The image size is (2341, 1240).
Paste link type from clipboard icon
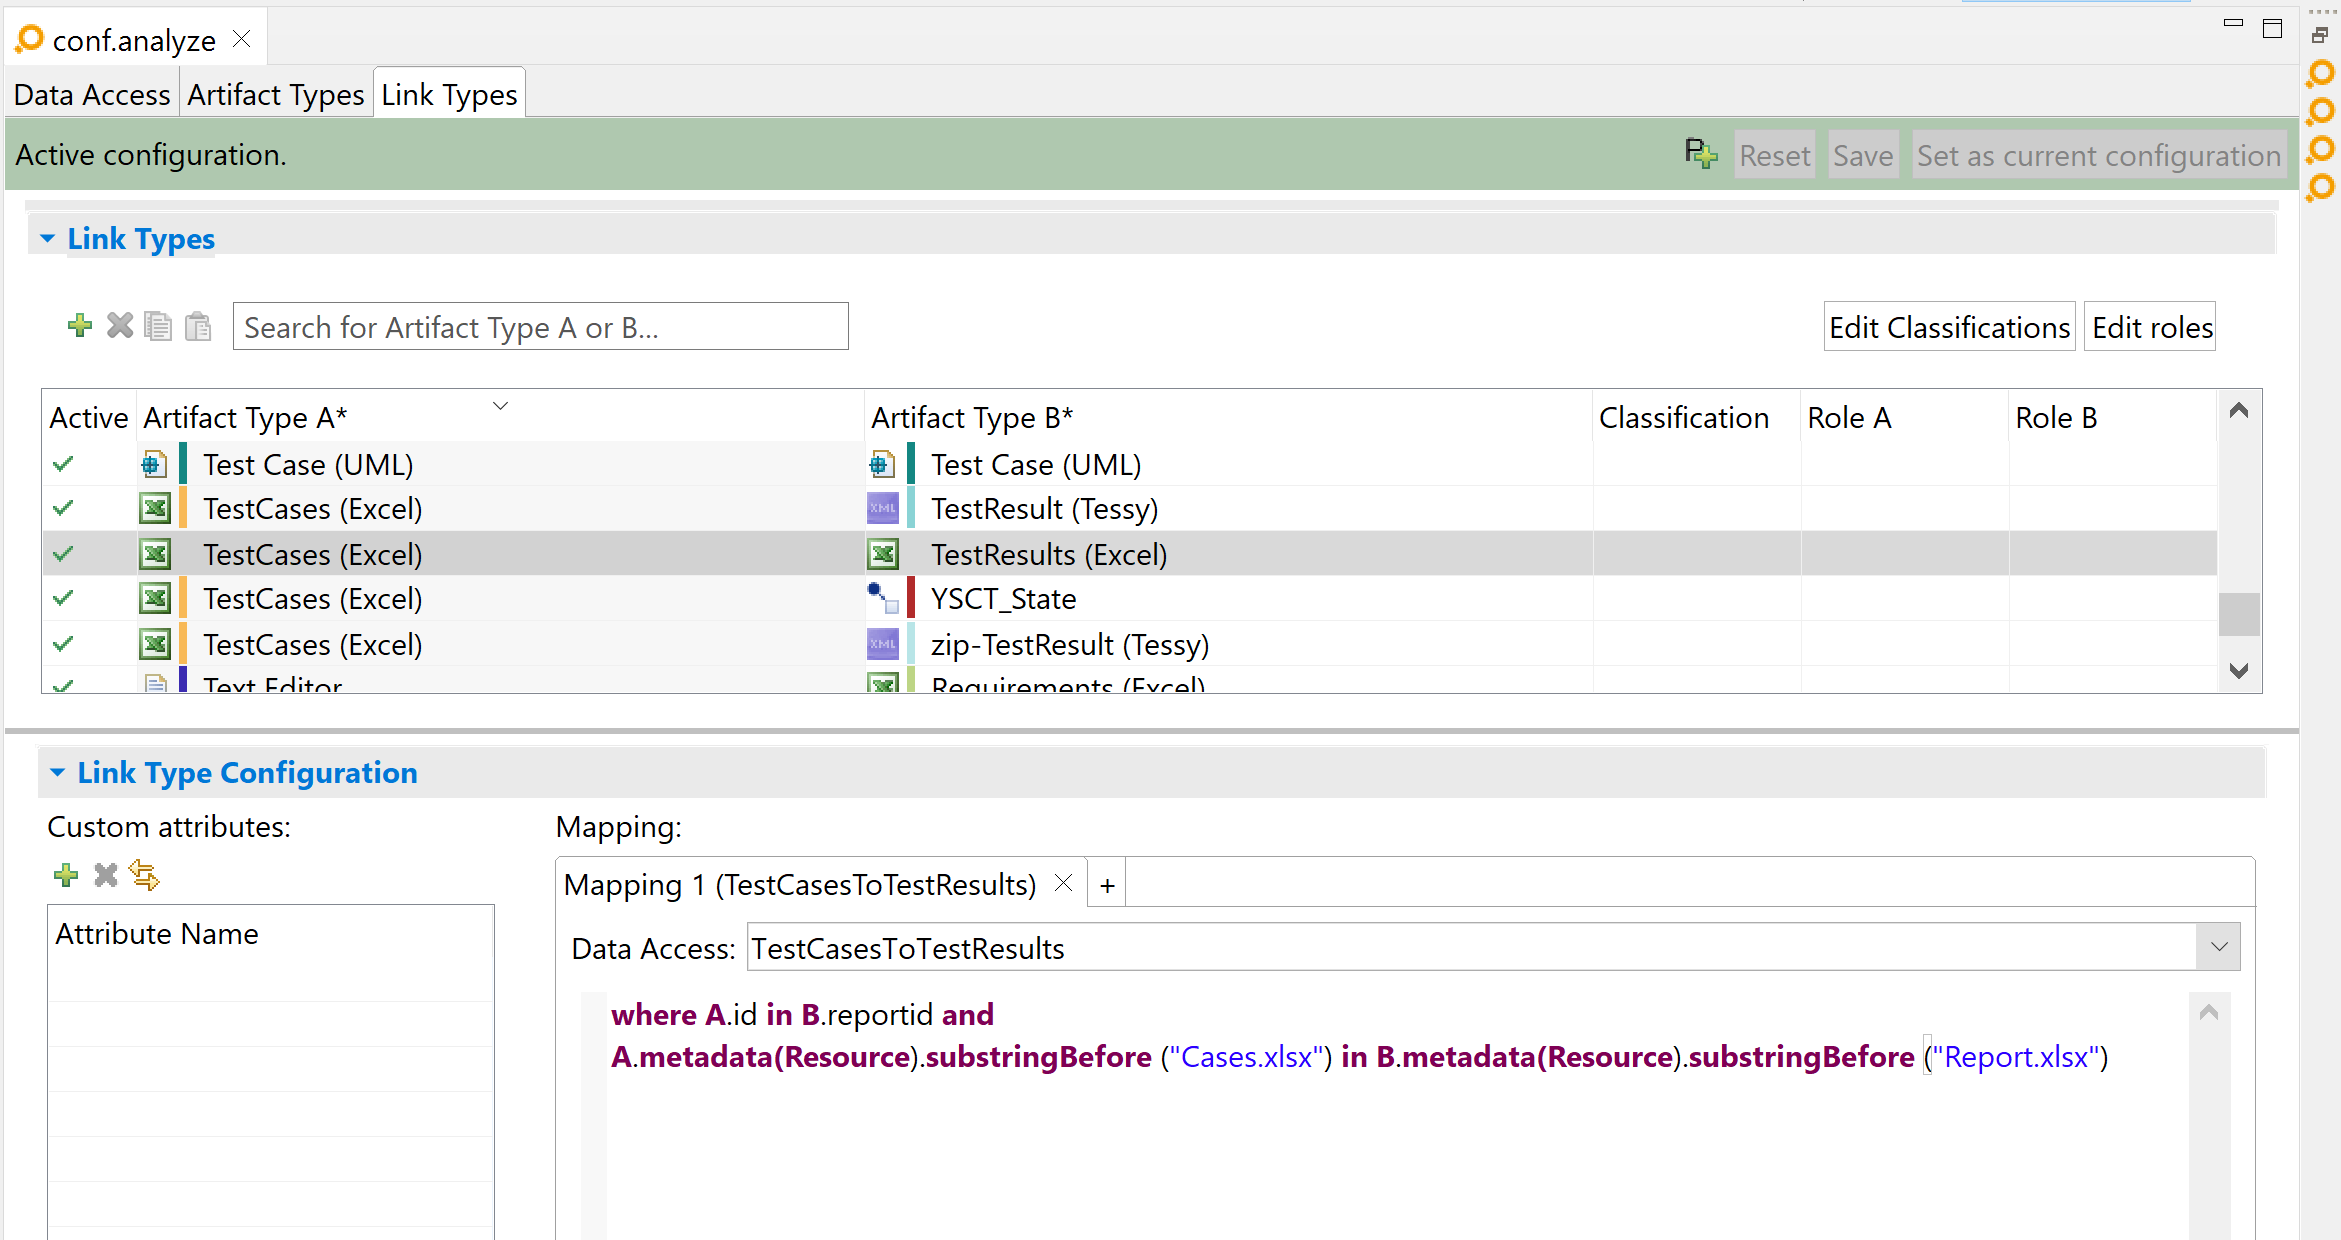(x=198, y=326)
